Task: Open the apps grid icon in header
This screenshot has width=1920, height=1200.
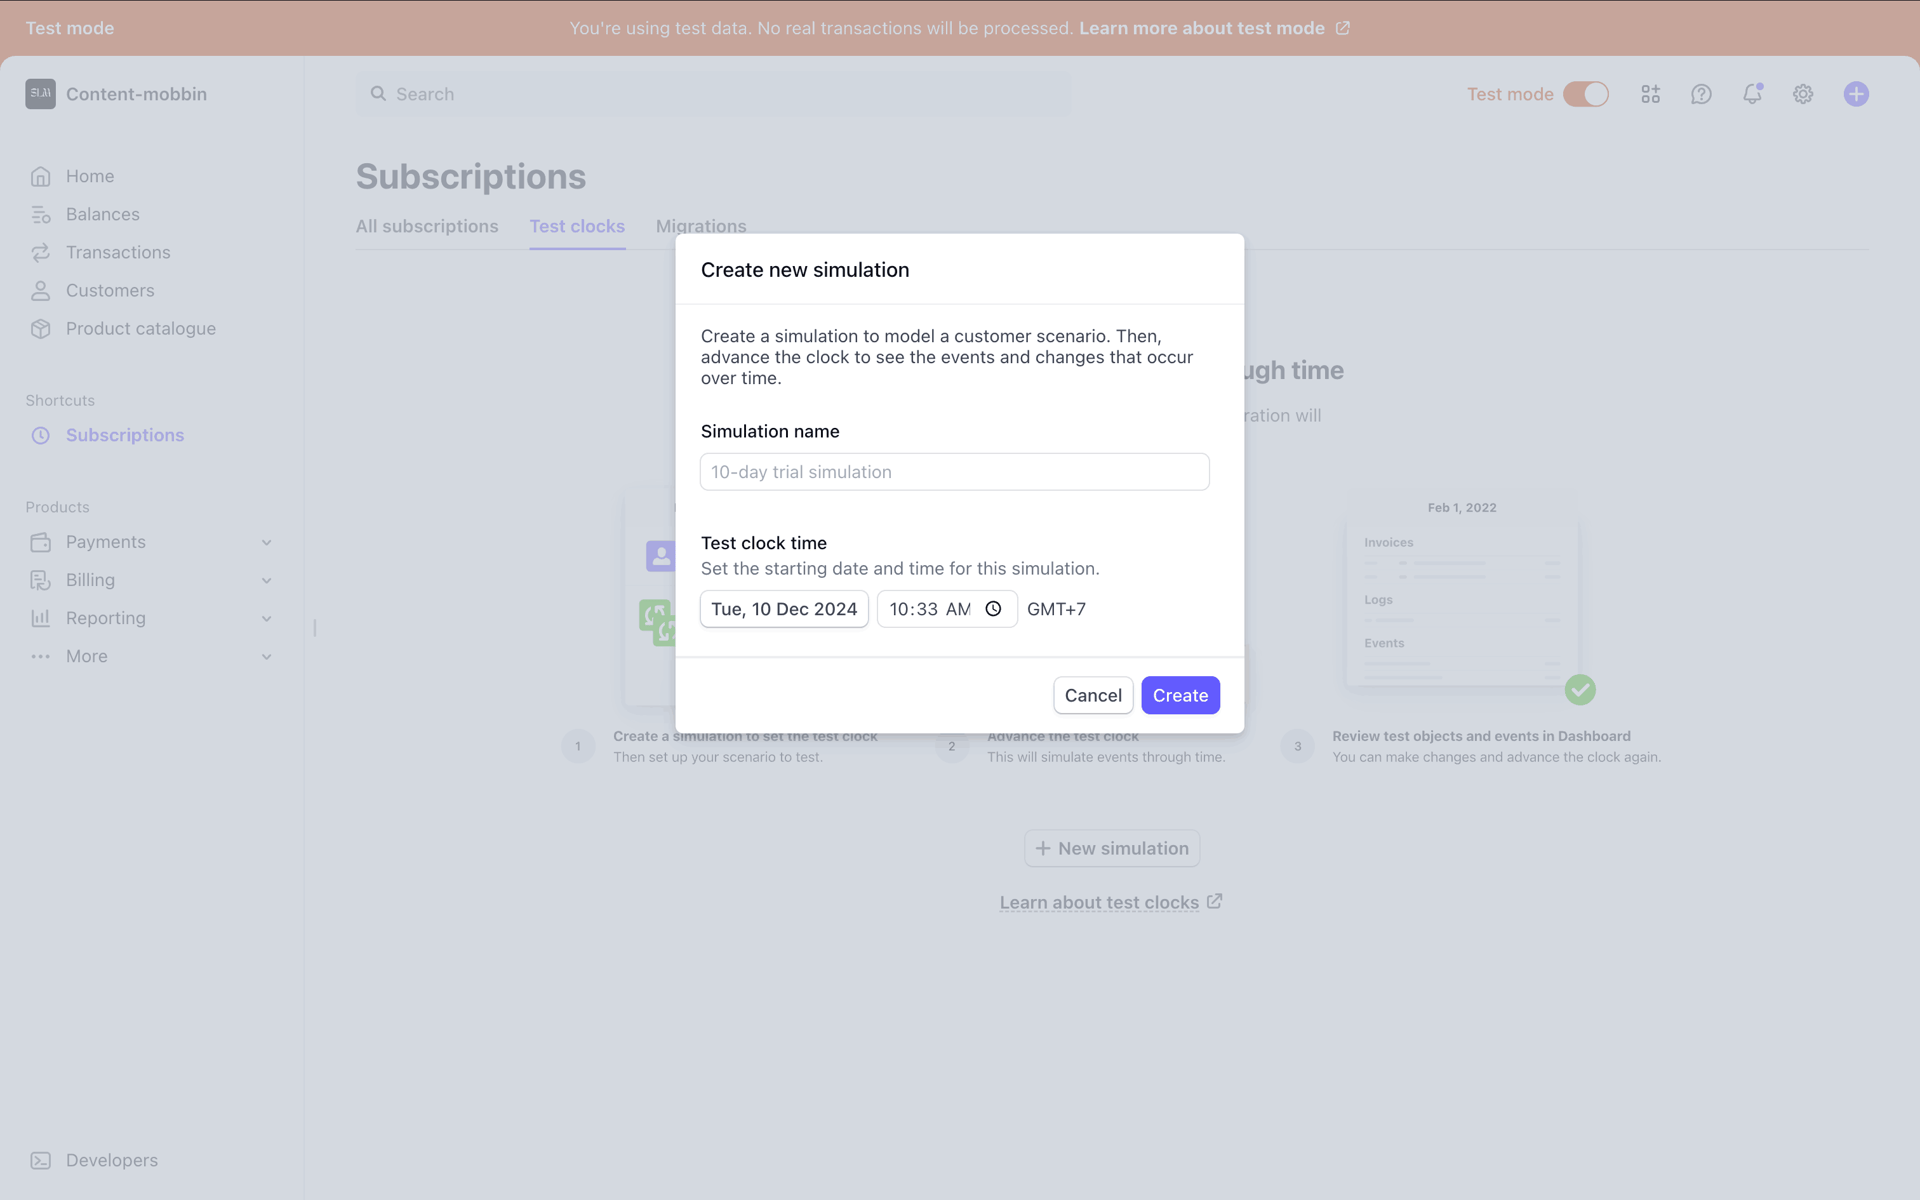Action: 1650,94
